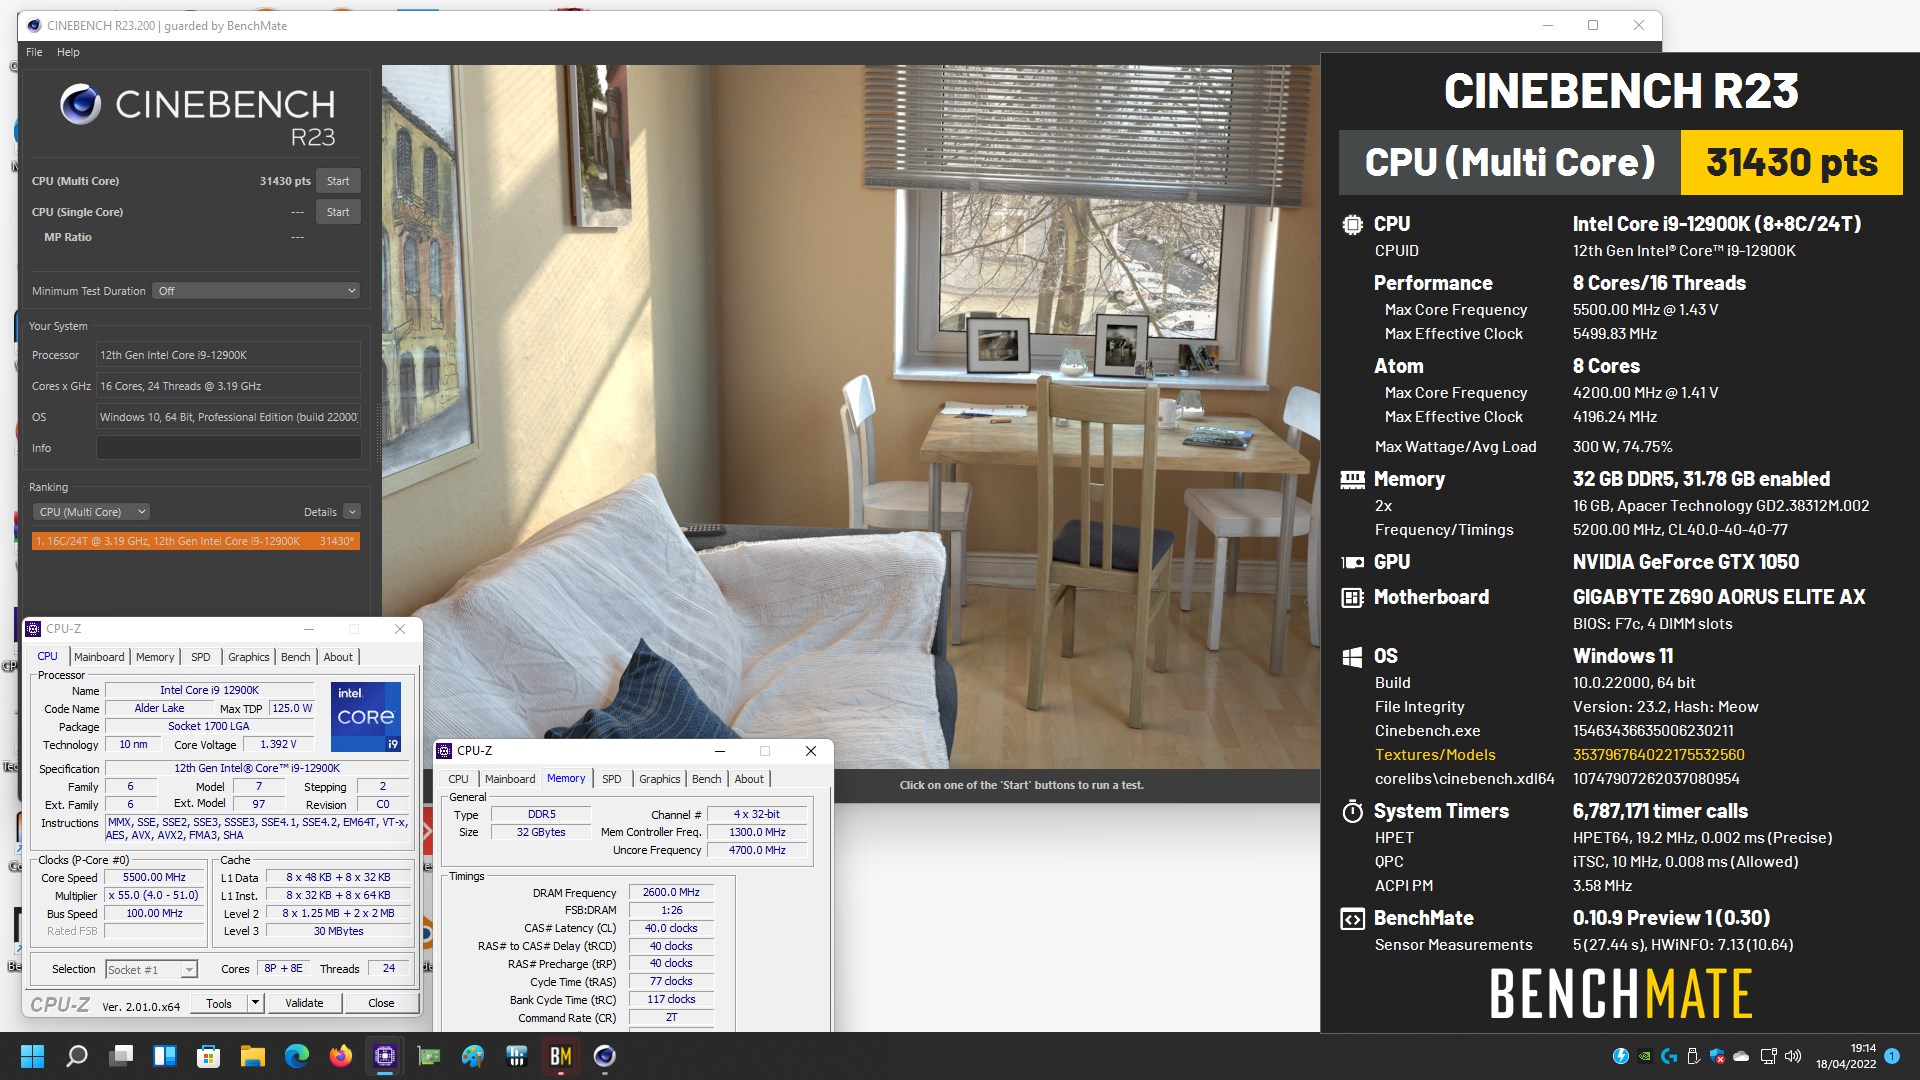
Task: Click the yellow Textures/Models hash line
Action: coord(1559,755)
